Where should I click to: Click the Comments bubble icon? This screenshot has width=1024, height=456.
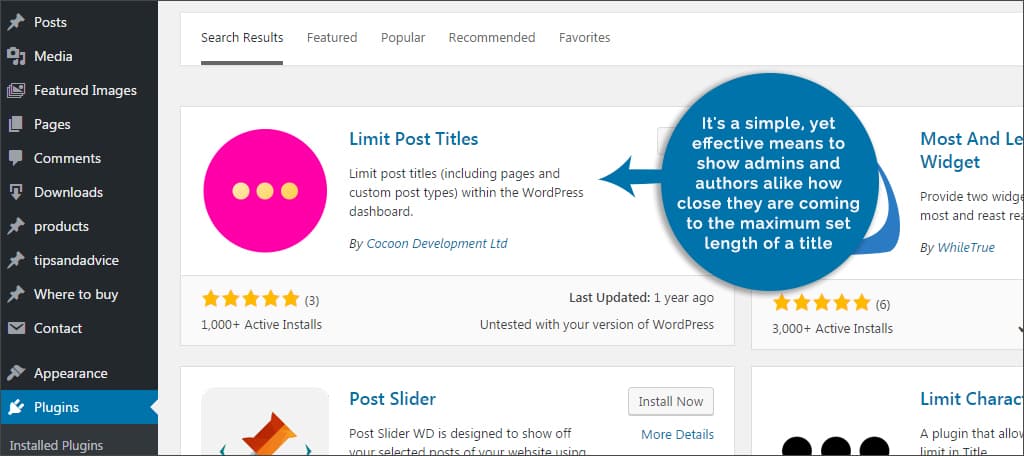click(x=16, y=158)
